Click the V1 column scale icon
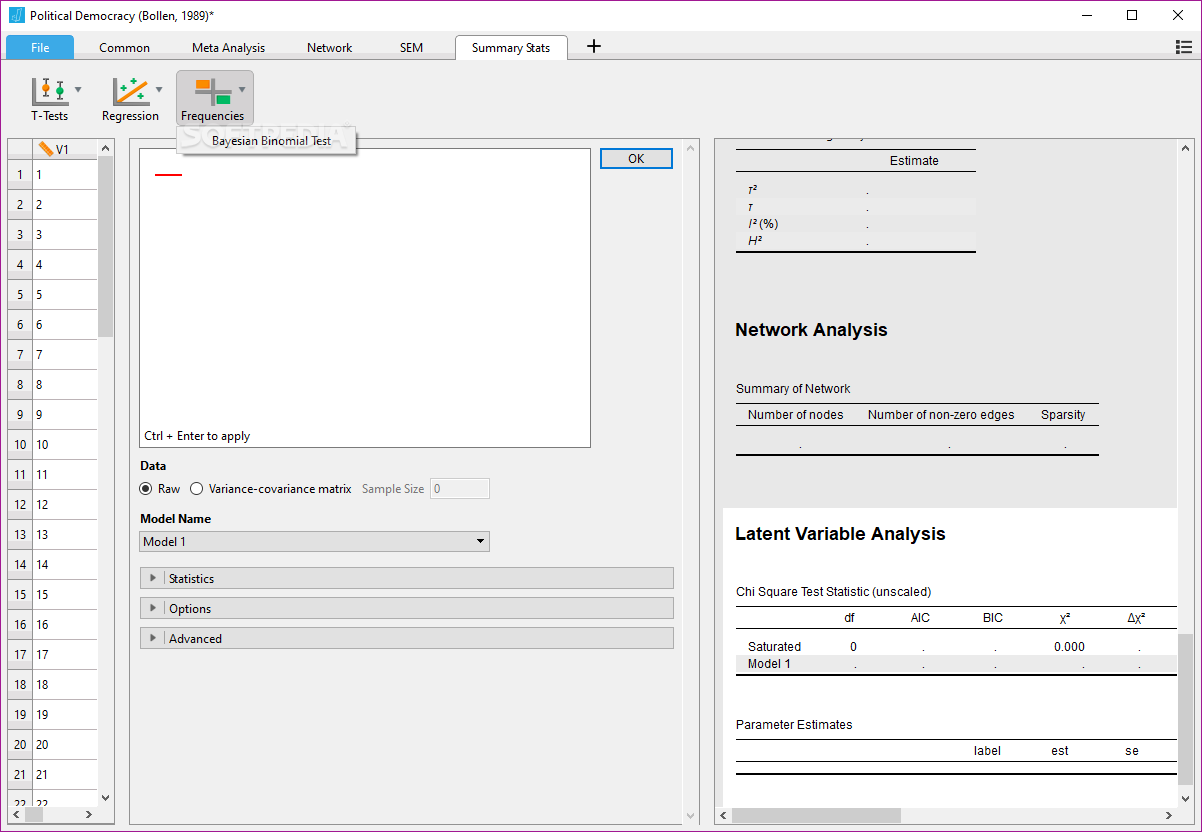 point(46,149)
